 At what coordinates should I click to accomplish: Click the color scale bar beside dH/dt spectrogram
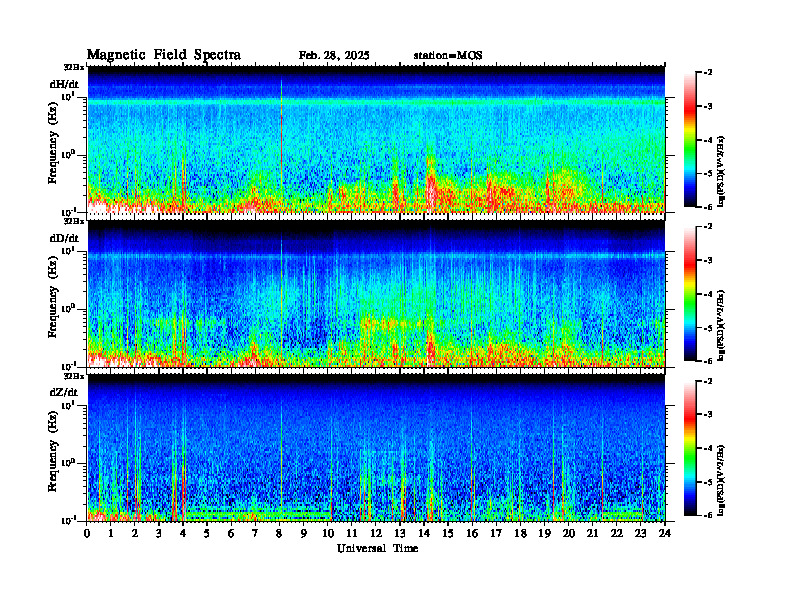coord(690,140)
